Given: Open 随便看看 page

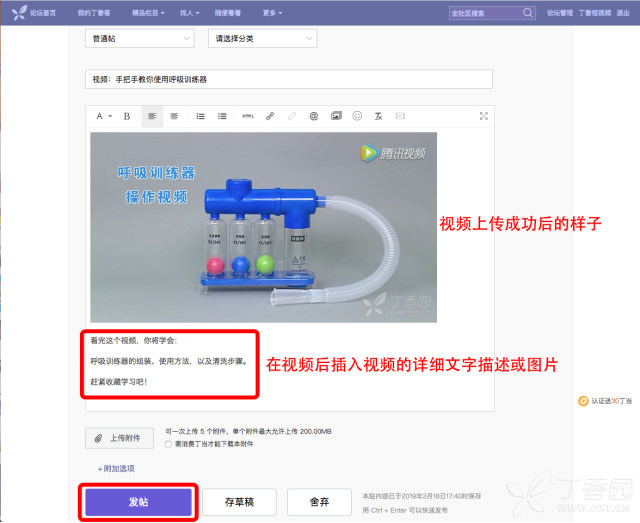Looking at the screenshot, I should pyautogui.click(x=228, y=13).
